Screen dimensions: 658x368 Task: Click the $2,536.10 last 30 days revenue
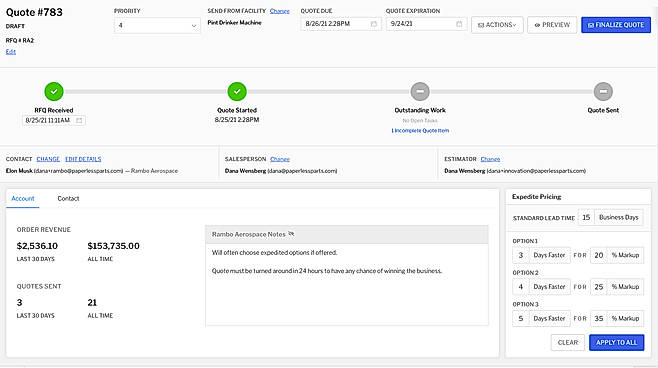[37, 246]
